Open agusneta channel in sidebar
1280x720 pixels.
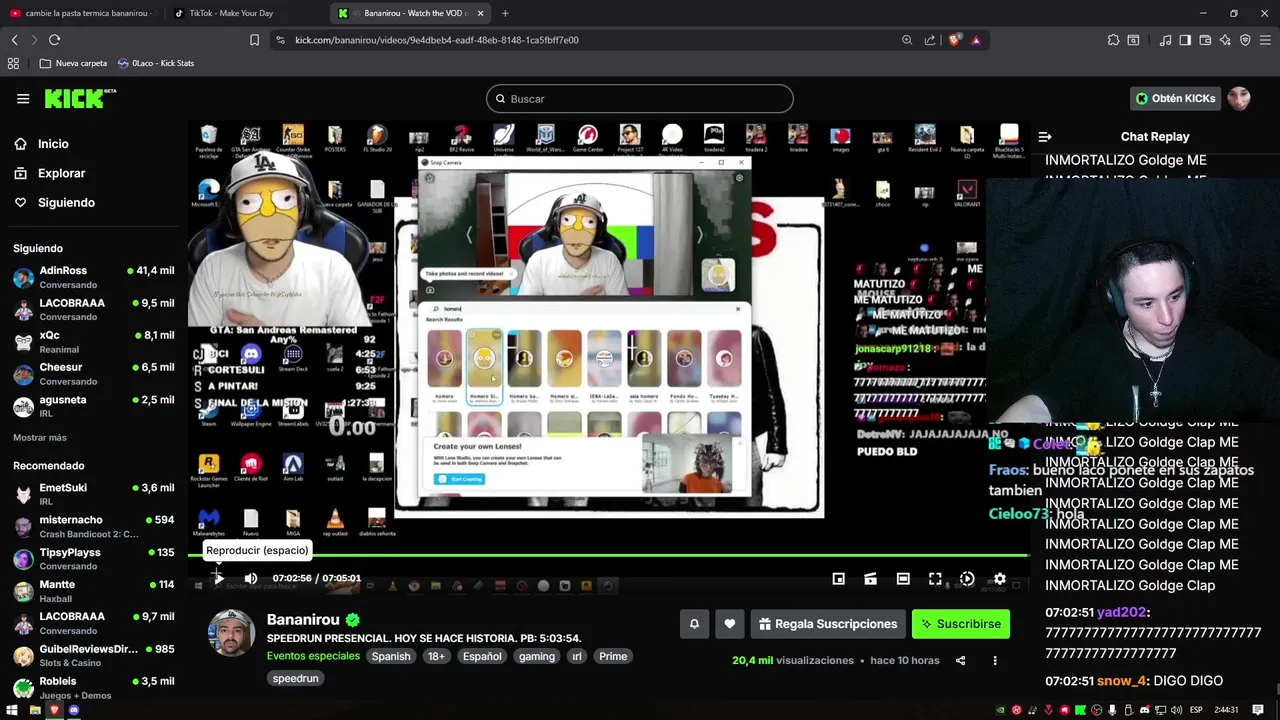pyautogui.click(x=94, y=406)
